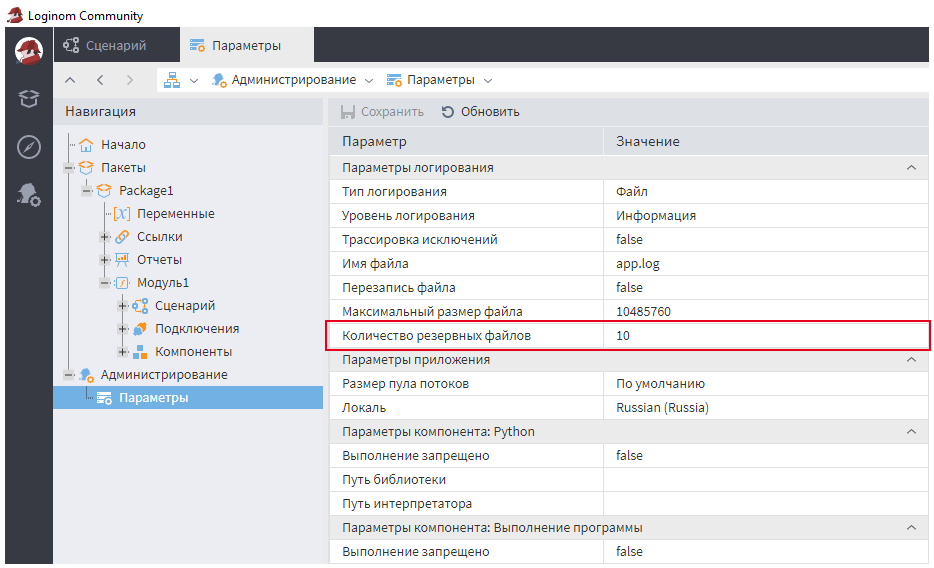Viewport: 934px width, 568px height.
Task: Collapse Выполнение программы component section
Action: tap(911, 528)
